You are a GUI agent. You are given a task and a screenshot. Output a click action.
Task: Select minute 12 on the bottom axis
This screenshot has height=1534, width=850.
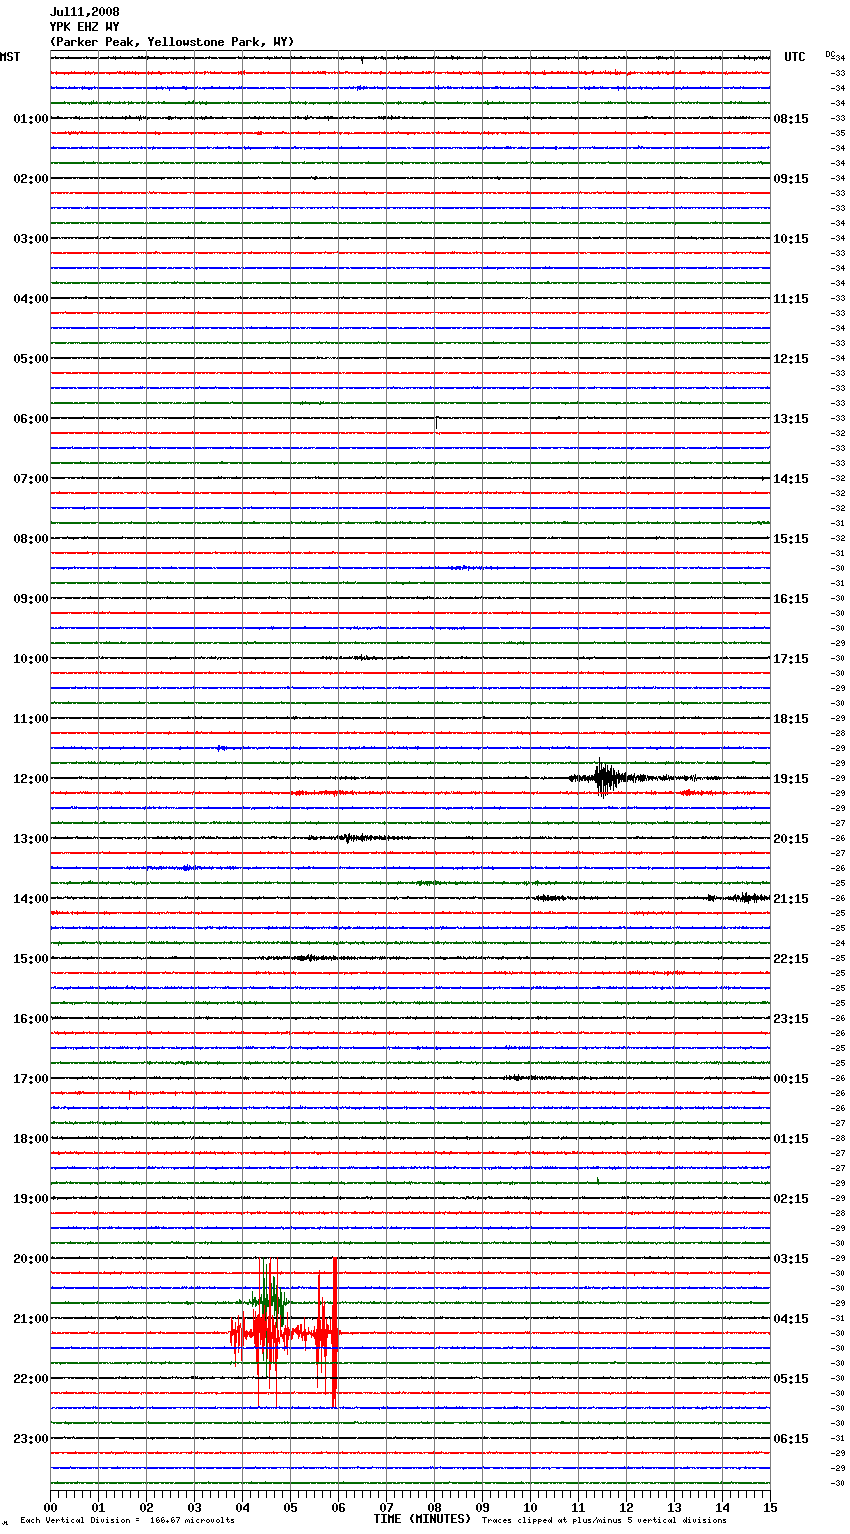(x=626, y=1507)
